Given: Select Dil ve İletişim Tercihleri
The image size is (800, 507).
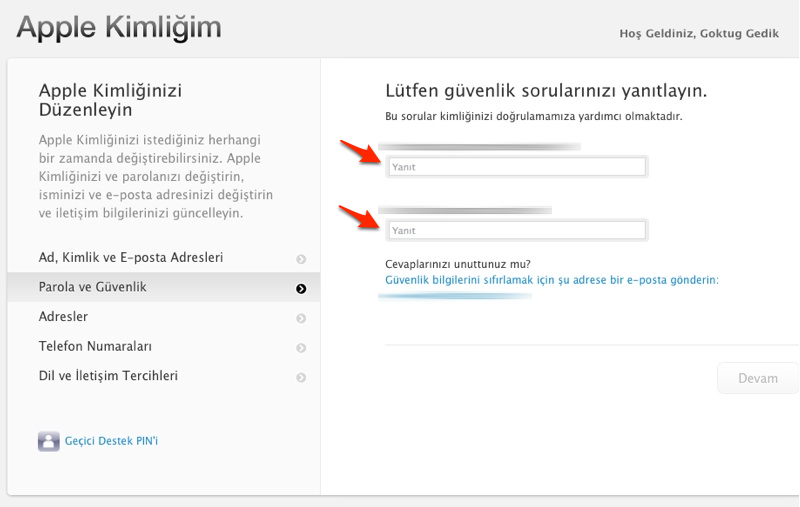Looking at the screenshot, I should [x=108, y=376].
